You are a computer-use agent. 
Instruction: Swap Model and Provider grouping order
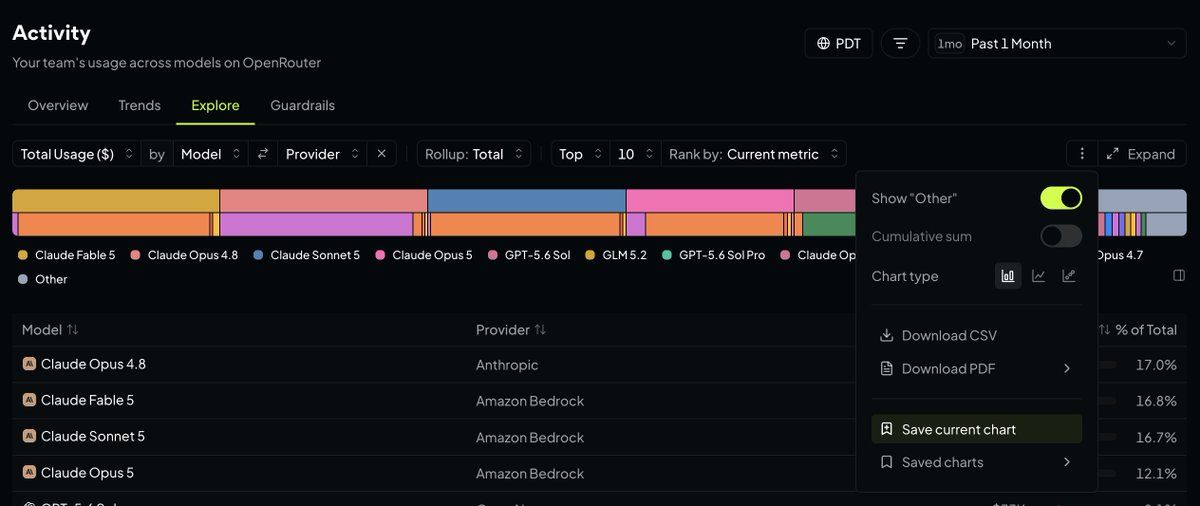(x=263, y=154)
